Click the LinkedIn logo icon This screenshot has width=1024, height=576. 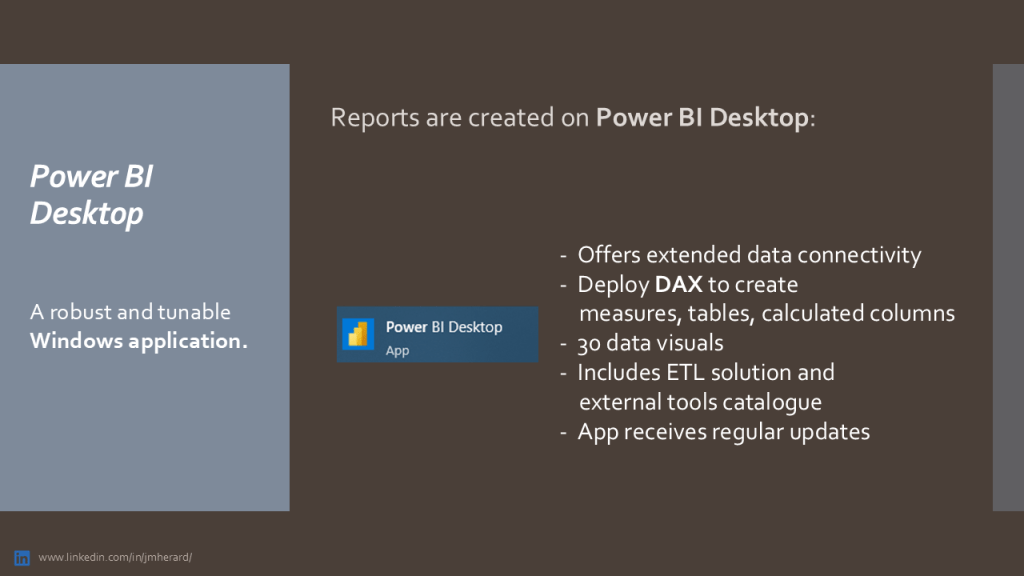click(21, 557)
